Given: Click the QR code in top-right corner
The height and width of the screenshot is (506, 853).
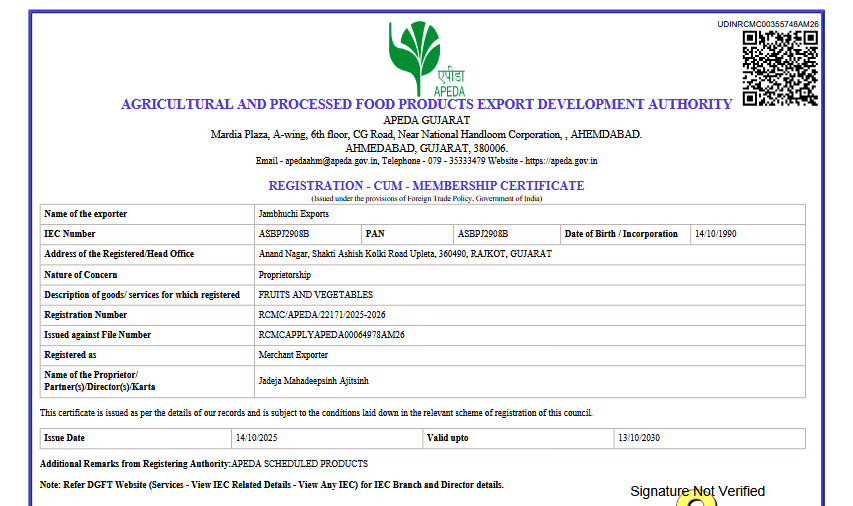Looking at the screenshot, I should tap(780, 68).
